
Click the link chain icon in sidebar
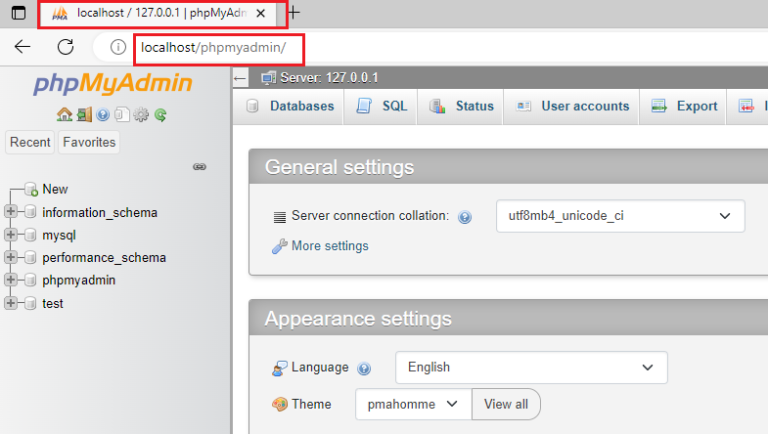(199, 167)
